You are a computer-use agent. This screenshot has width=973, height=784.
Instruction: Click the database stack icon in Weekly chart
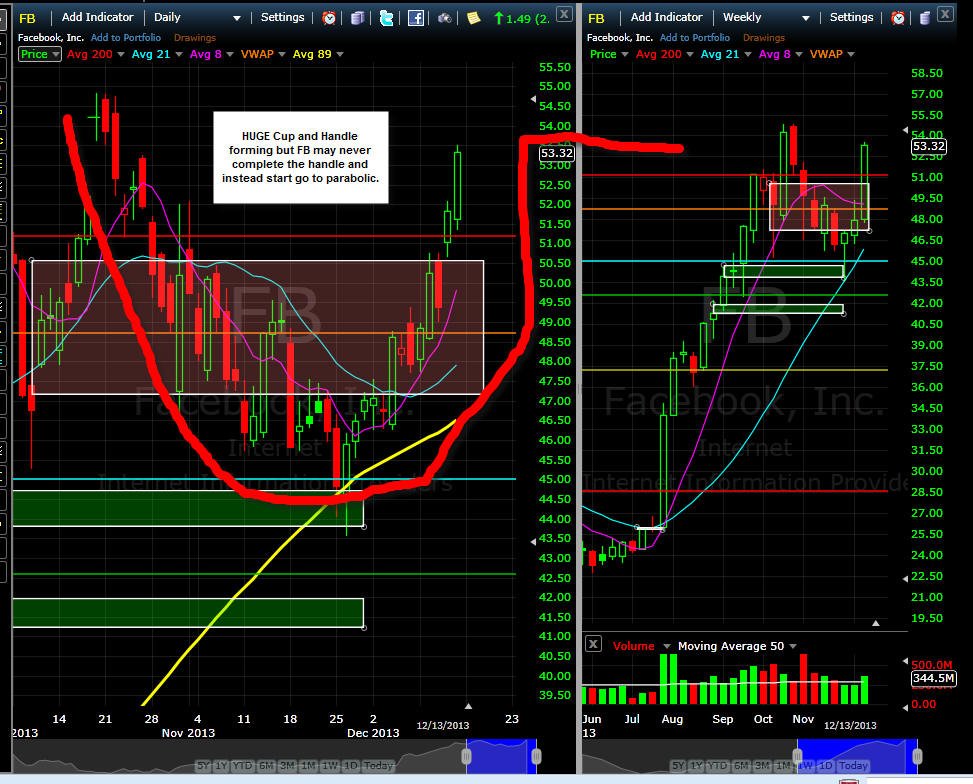coord(925,18)
